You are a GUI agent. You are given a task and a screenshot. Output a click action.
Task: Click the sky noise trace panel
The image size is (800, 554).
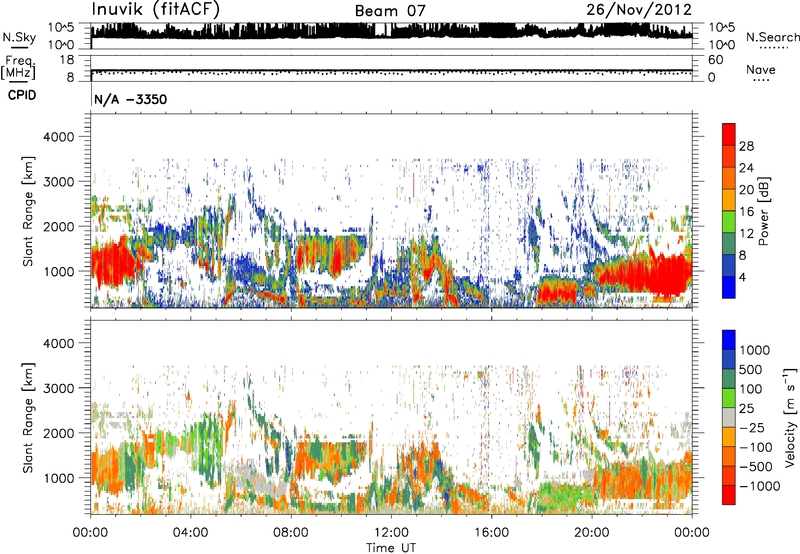391,36
